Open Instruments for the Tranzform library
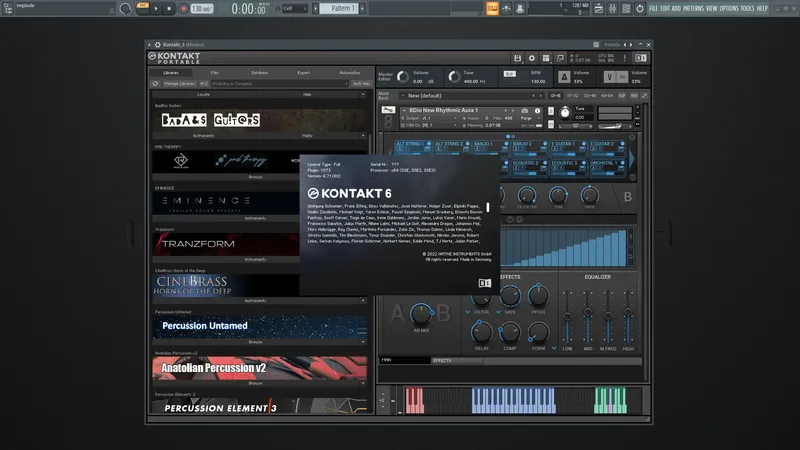 [255, 259]
